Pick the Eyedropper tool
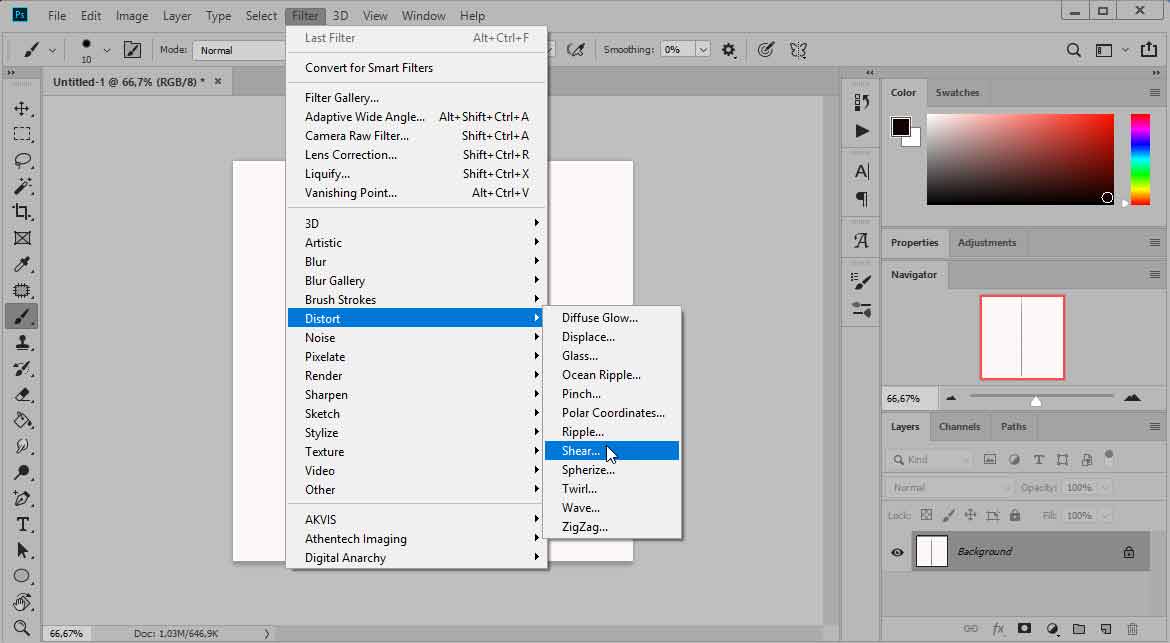Viewport: 1170px width, 643px height. (21, 264)
